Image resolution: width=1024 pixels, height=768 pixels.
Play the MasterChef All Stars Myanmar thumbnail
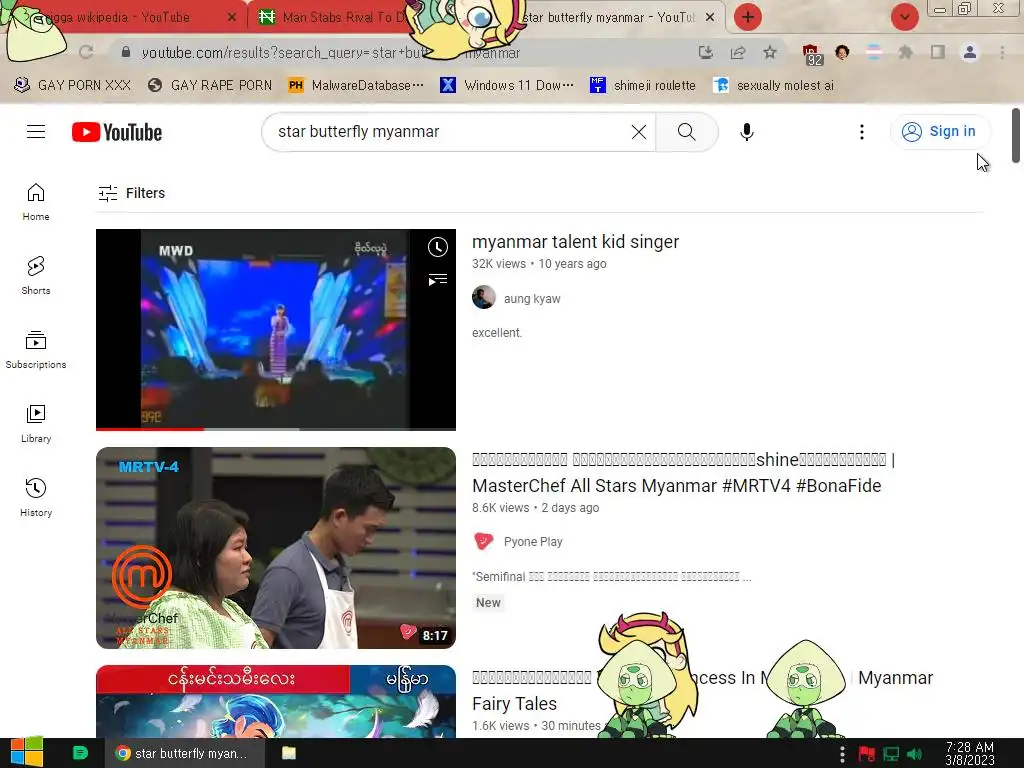click(x=276, y=548)
